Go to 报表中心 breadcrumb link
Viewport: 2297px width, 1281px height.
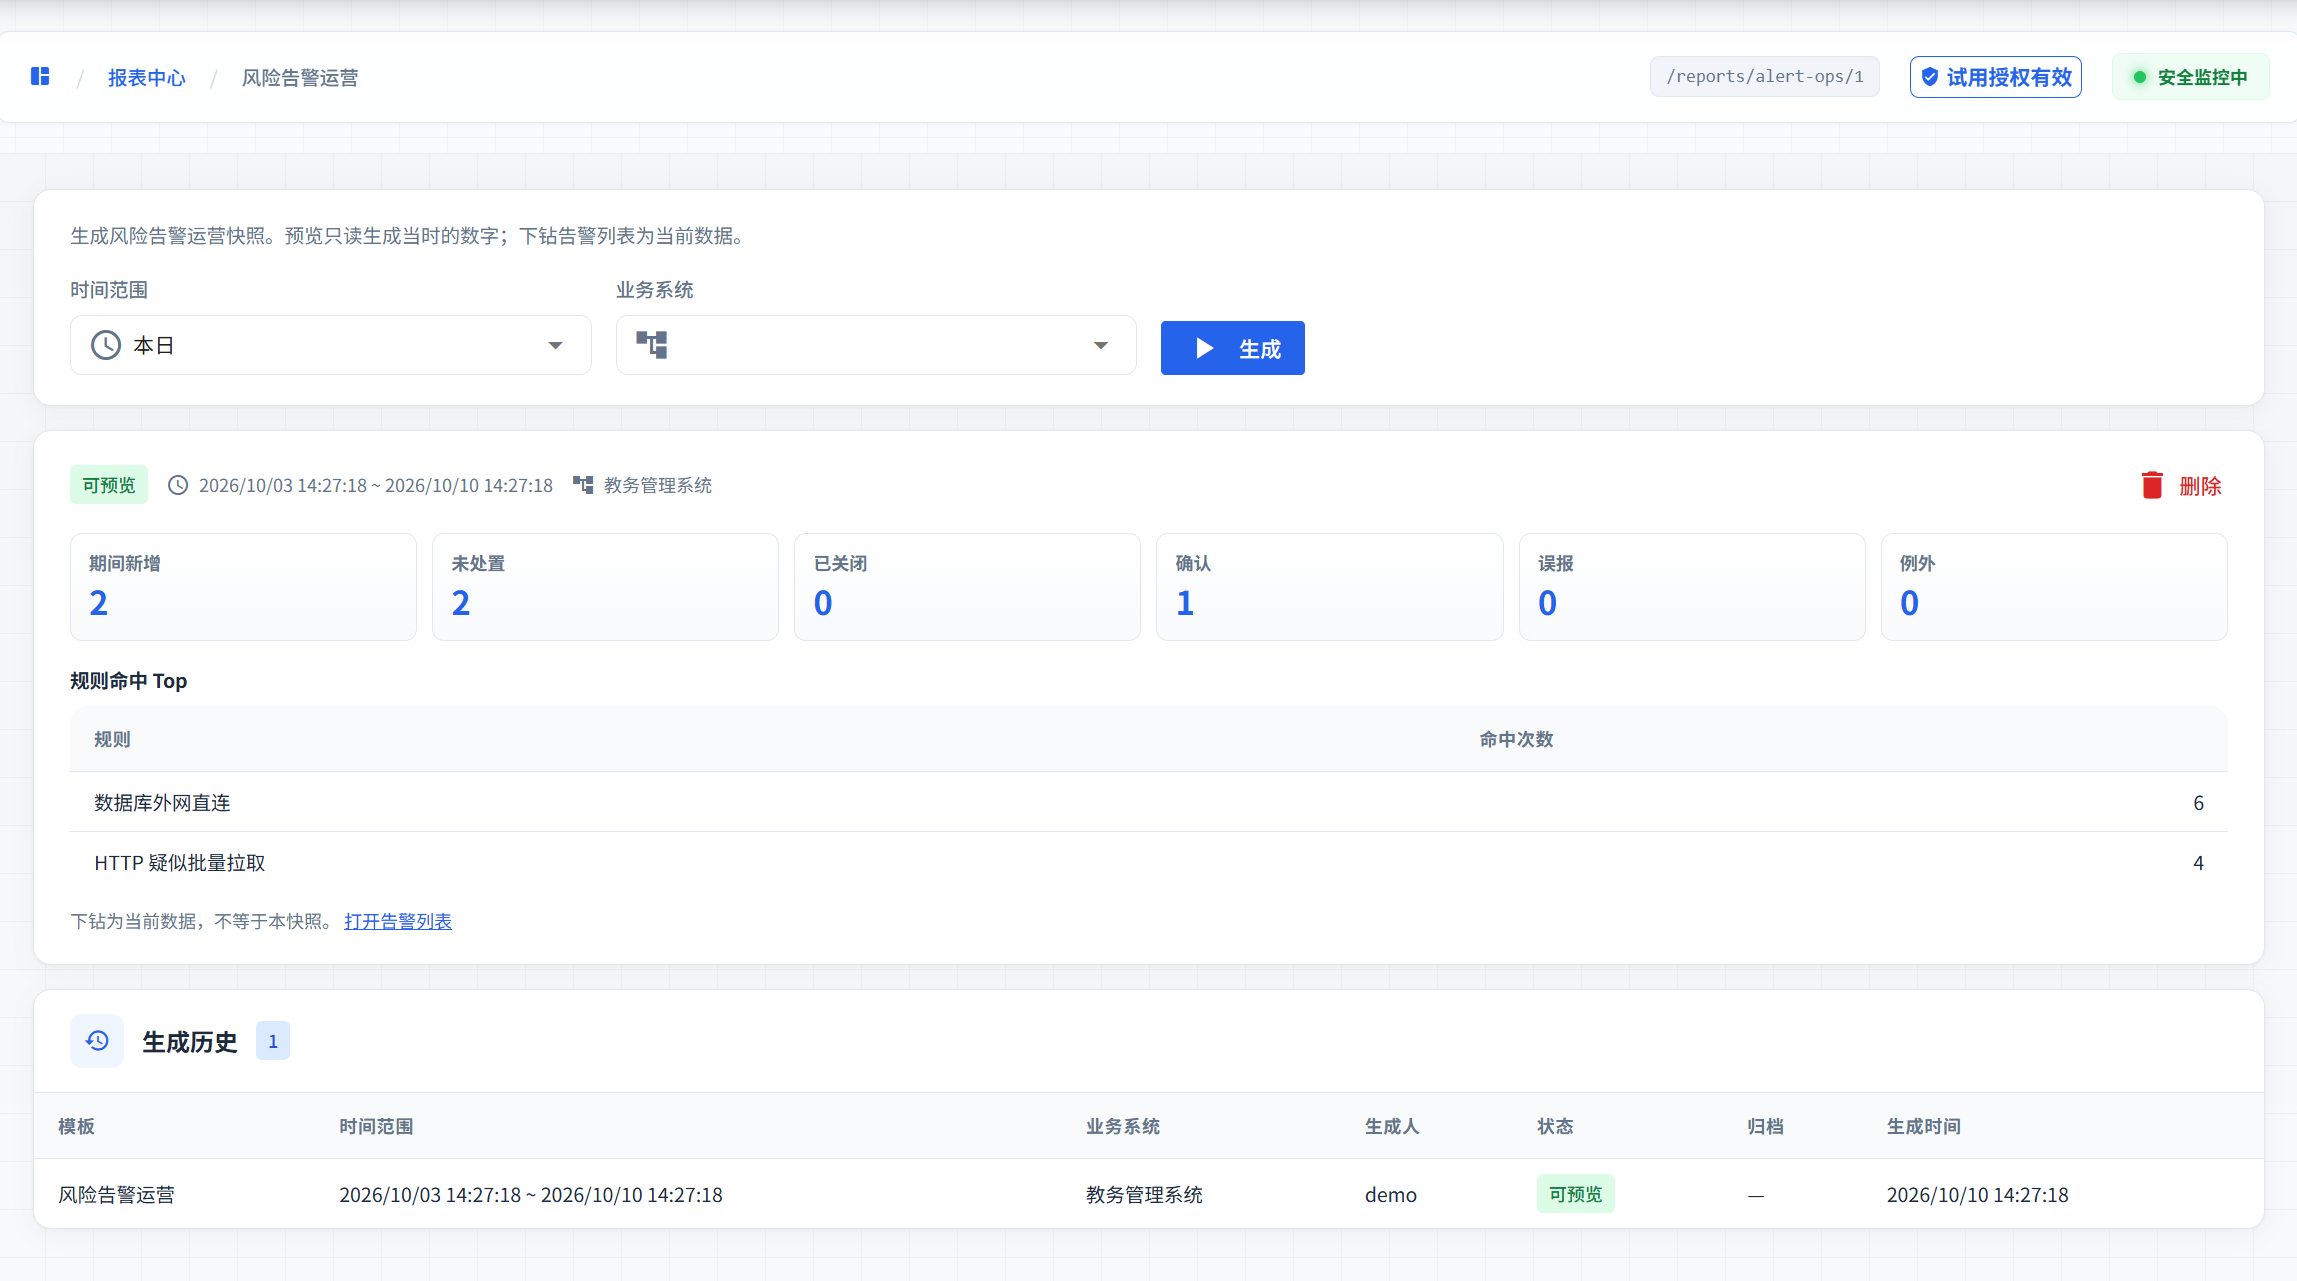pos(147,77)
